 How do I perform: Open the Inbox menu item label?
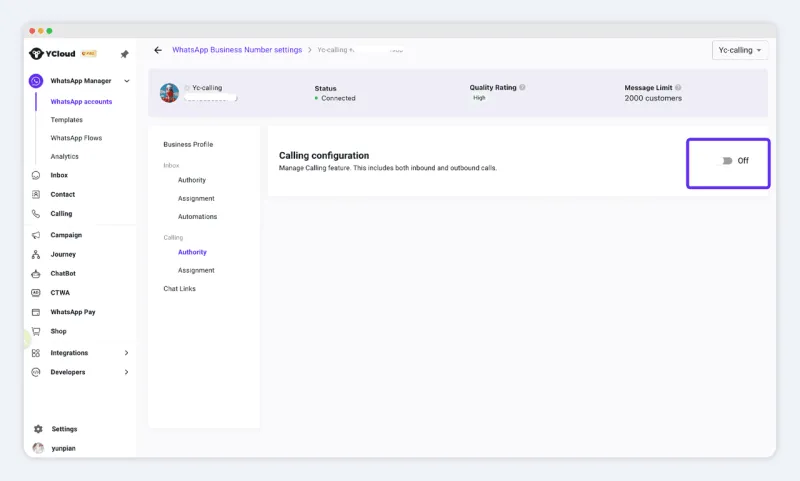(x=59, y=175)
